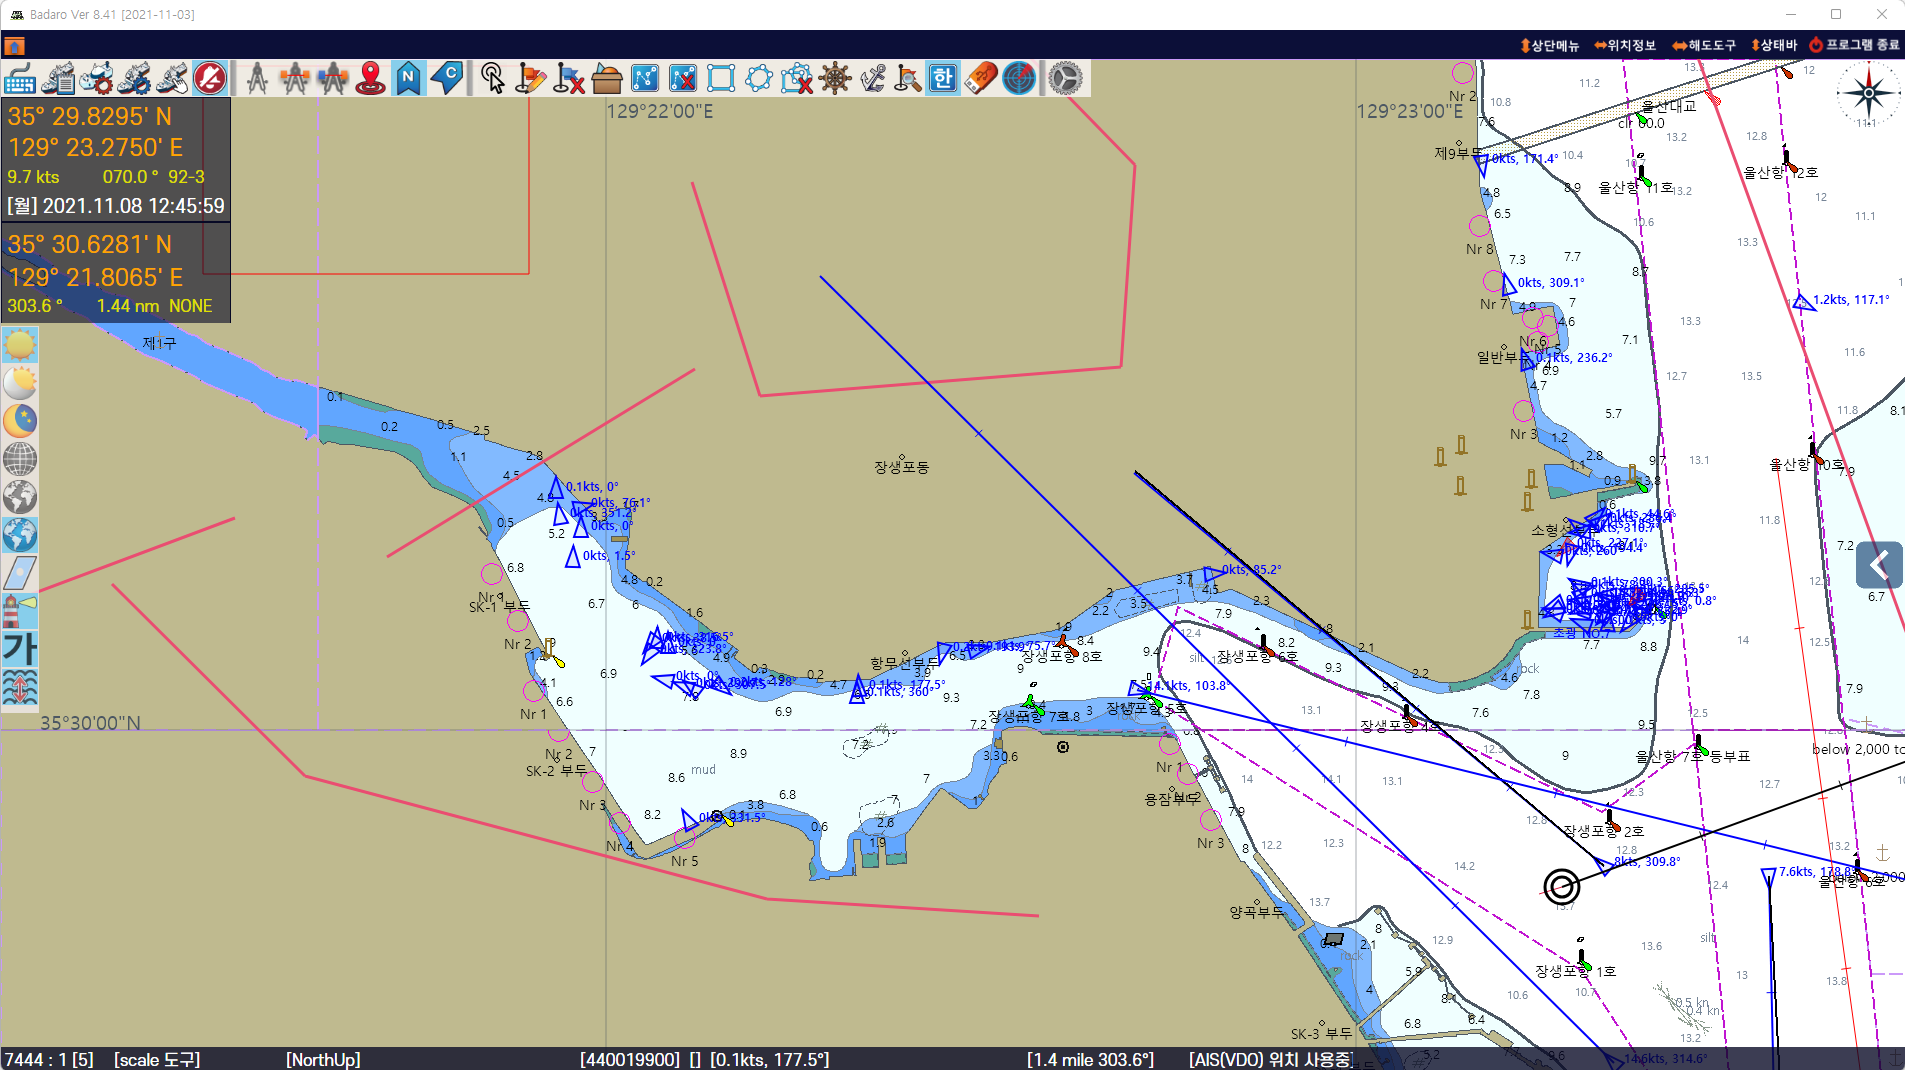This screenshot has width=1905, height=1070.
Task: Open the keyboard input tool in the toolbar
Action: click(19, 78)
